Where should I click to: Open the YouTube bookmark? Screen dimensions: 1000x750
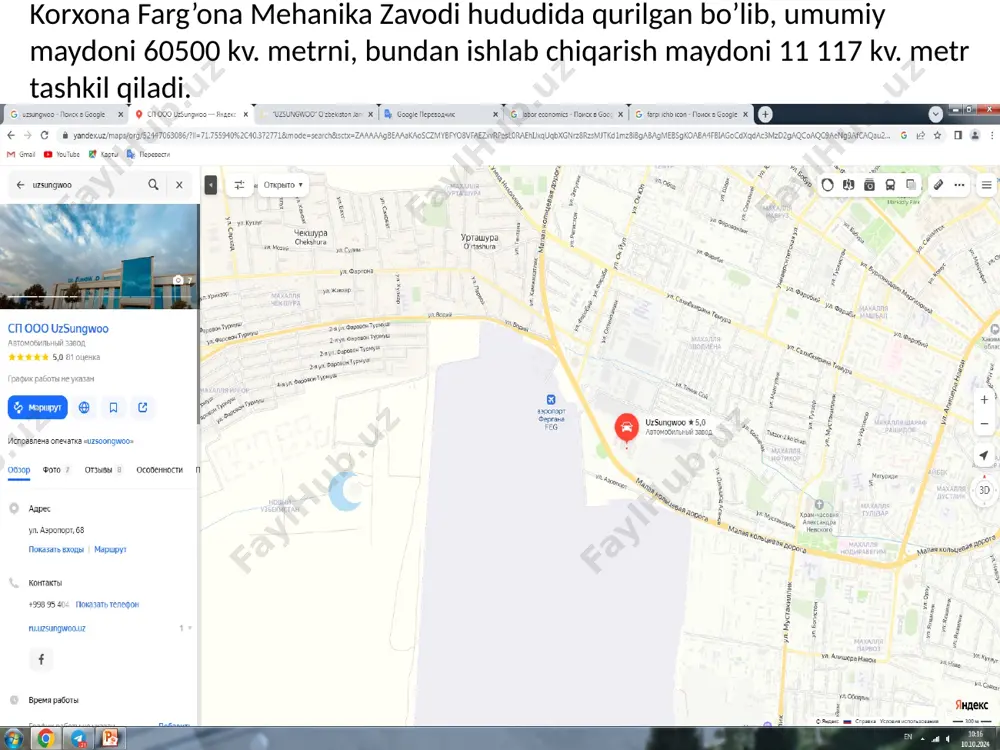[62, 154]
